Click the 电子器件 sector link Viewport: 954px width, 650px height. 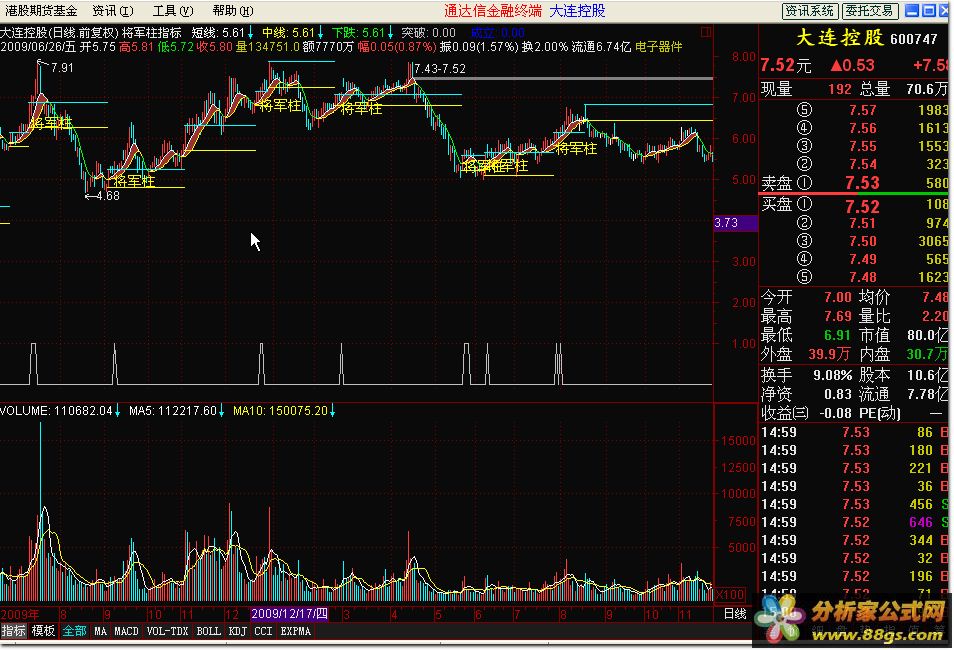coord(658,47)
